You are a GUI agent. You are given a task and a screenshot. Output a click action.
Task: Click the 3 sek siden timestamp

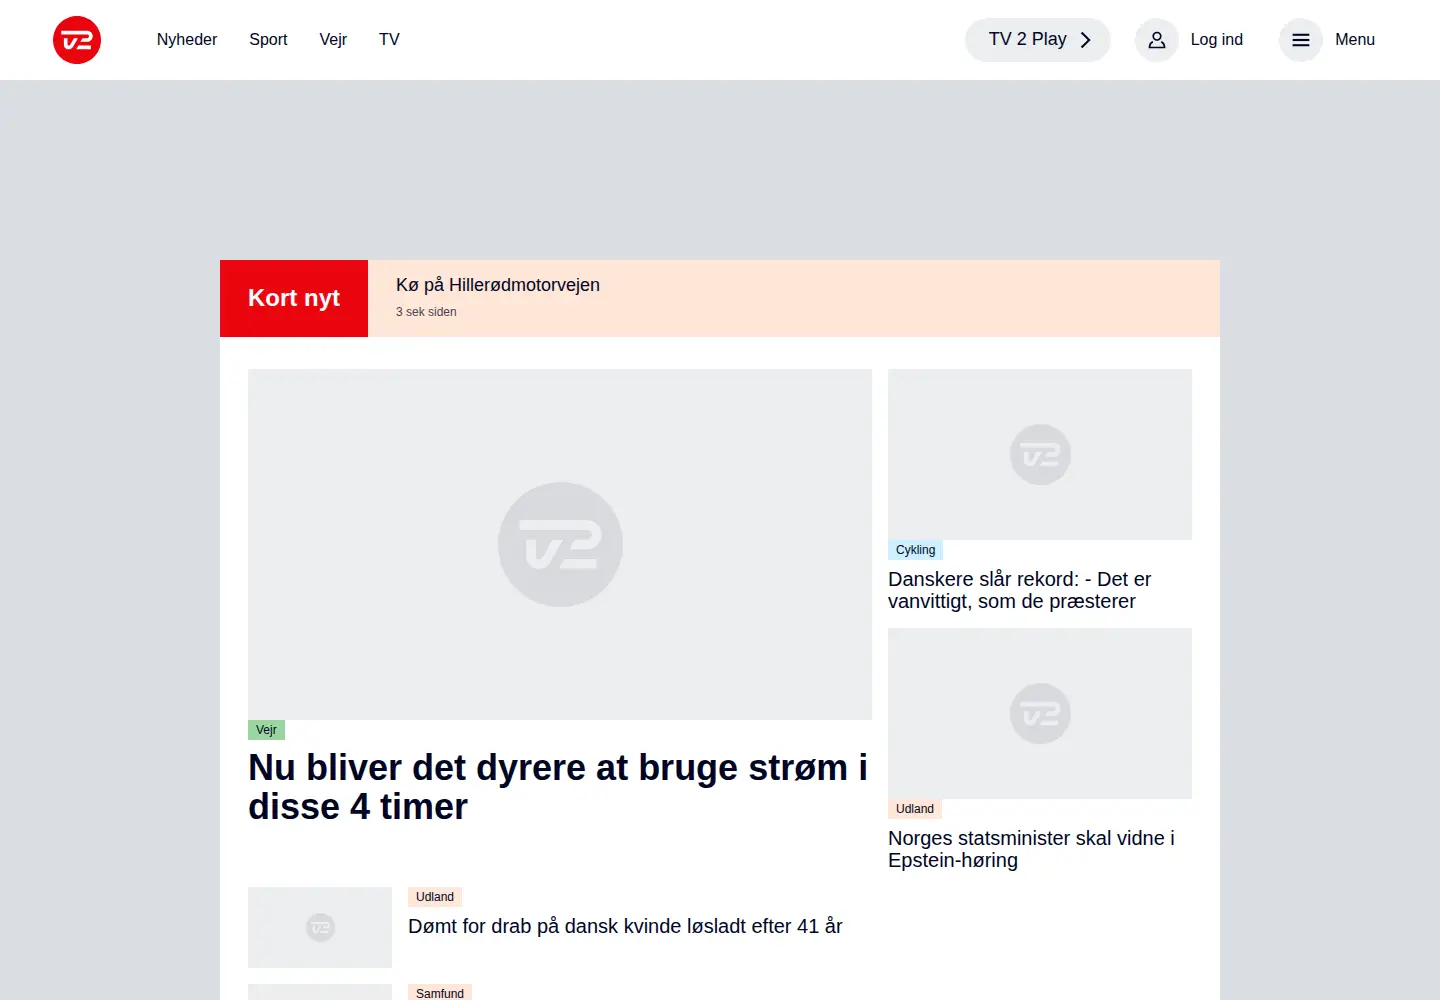426,312
